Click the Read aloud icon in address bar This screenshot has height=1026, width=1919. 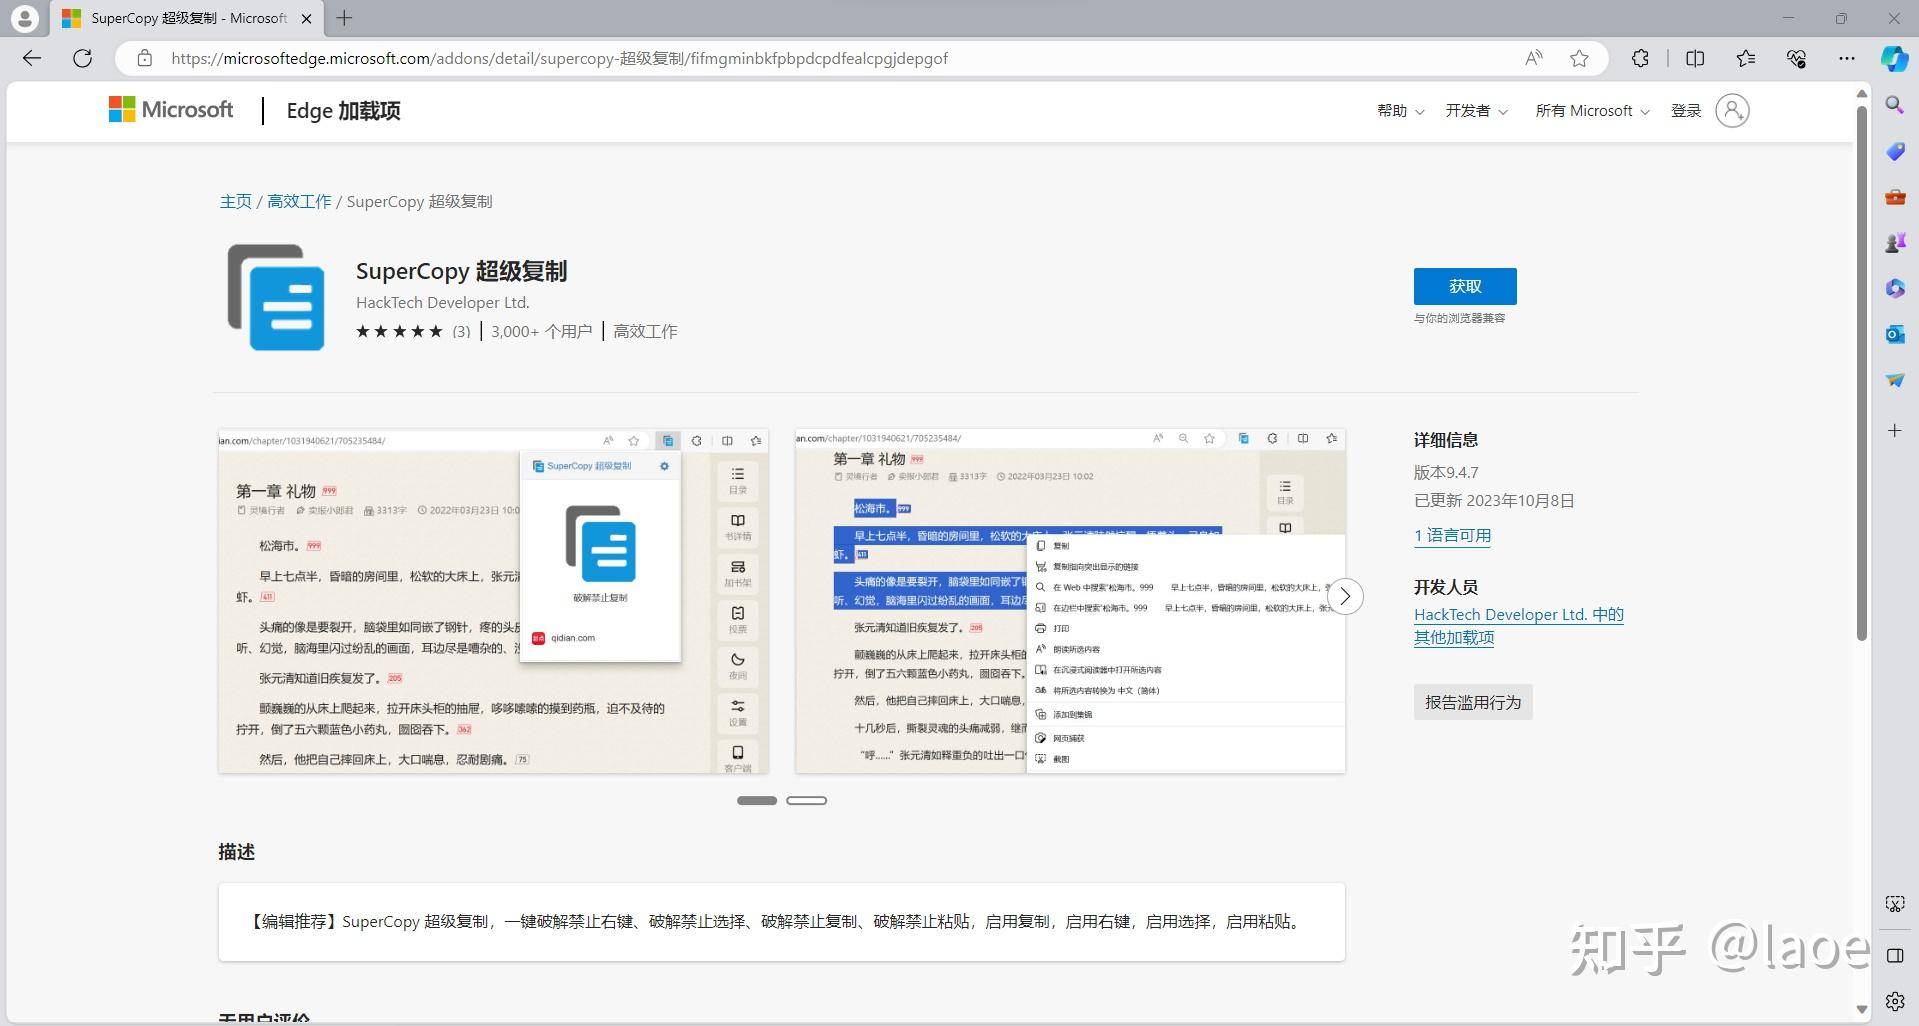pyautogui.click(x=1533, y=58)
